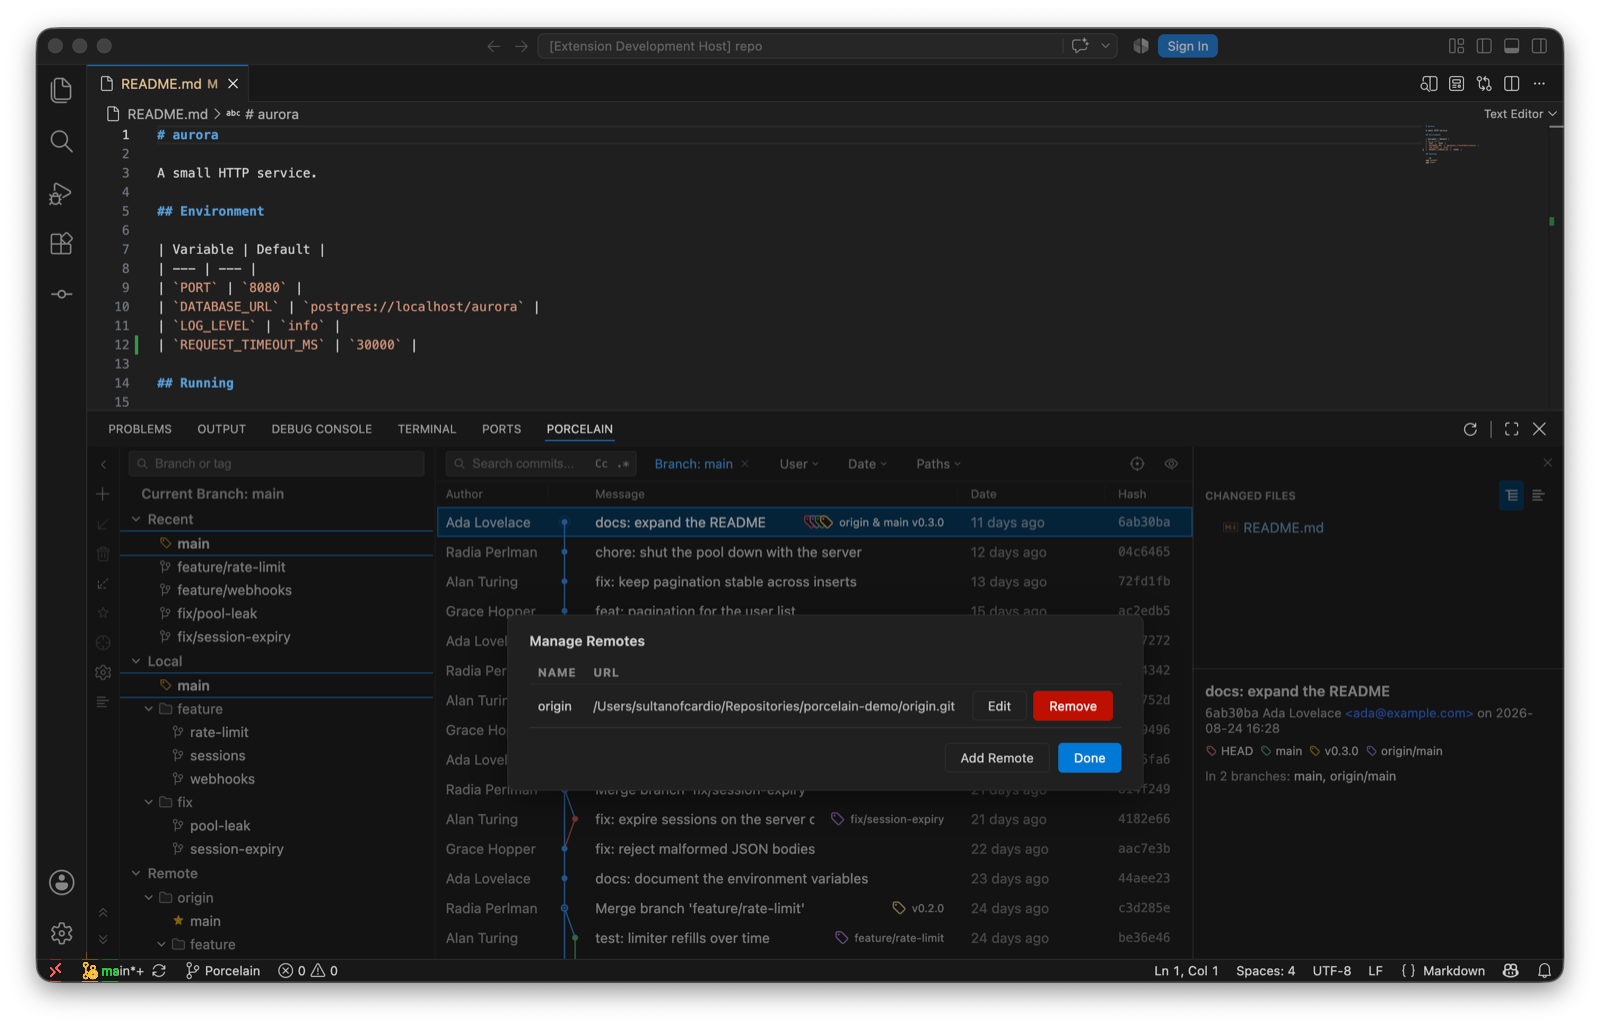Toggle case-sensitive commit search (Cc)

click(601, 464)
